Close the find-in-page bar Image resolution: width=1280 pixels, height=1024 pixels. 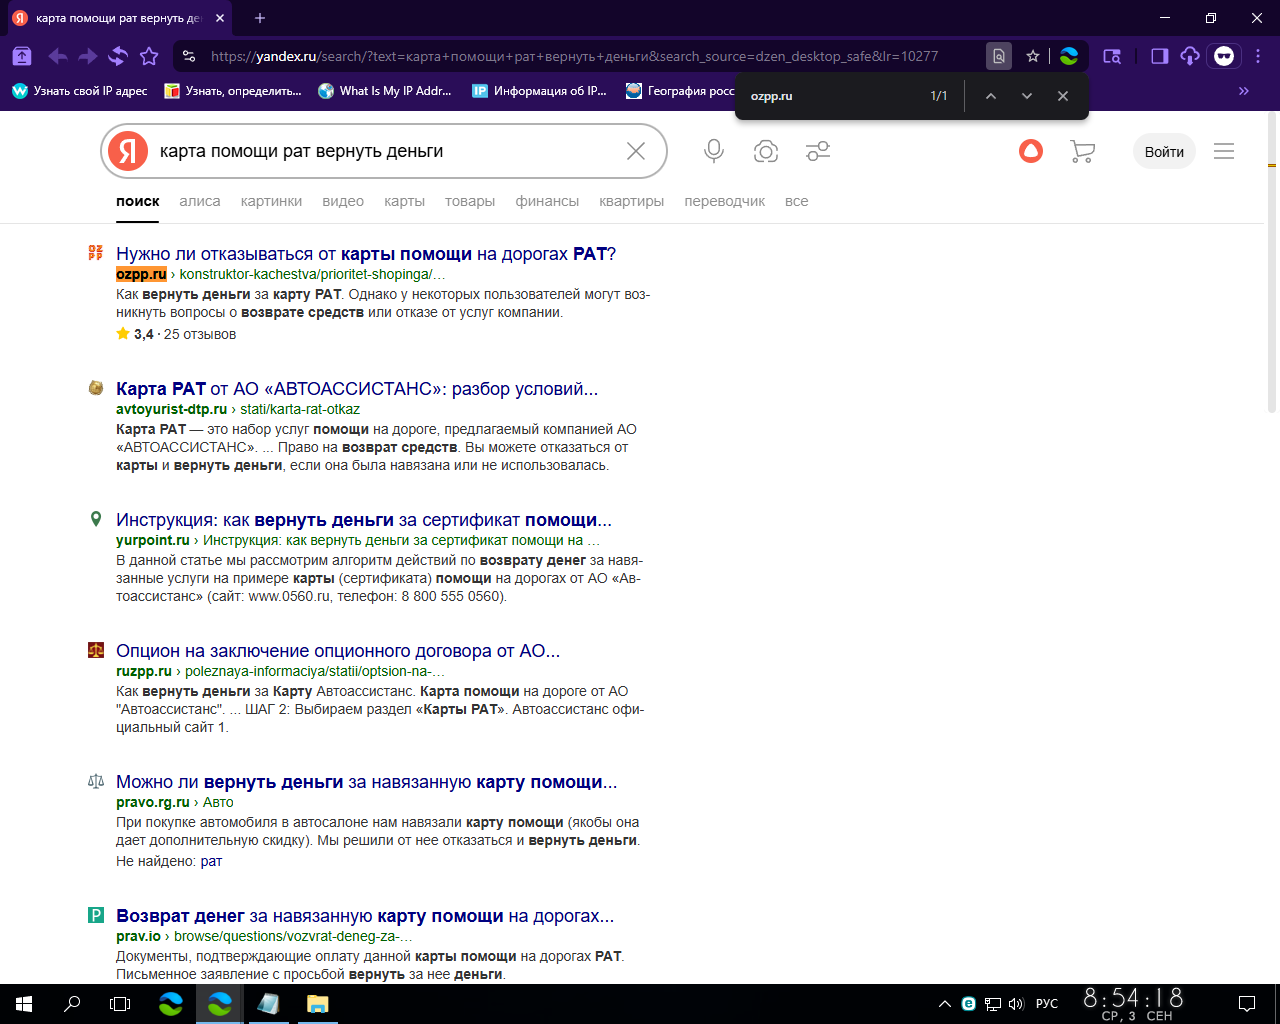click(x=1063, y=96)
